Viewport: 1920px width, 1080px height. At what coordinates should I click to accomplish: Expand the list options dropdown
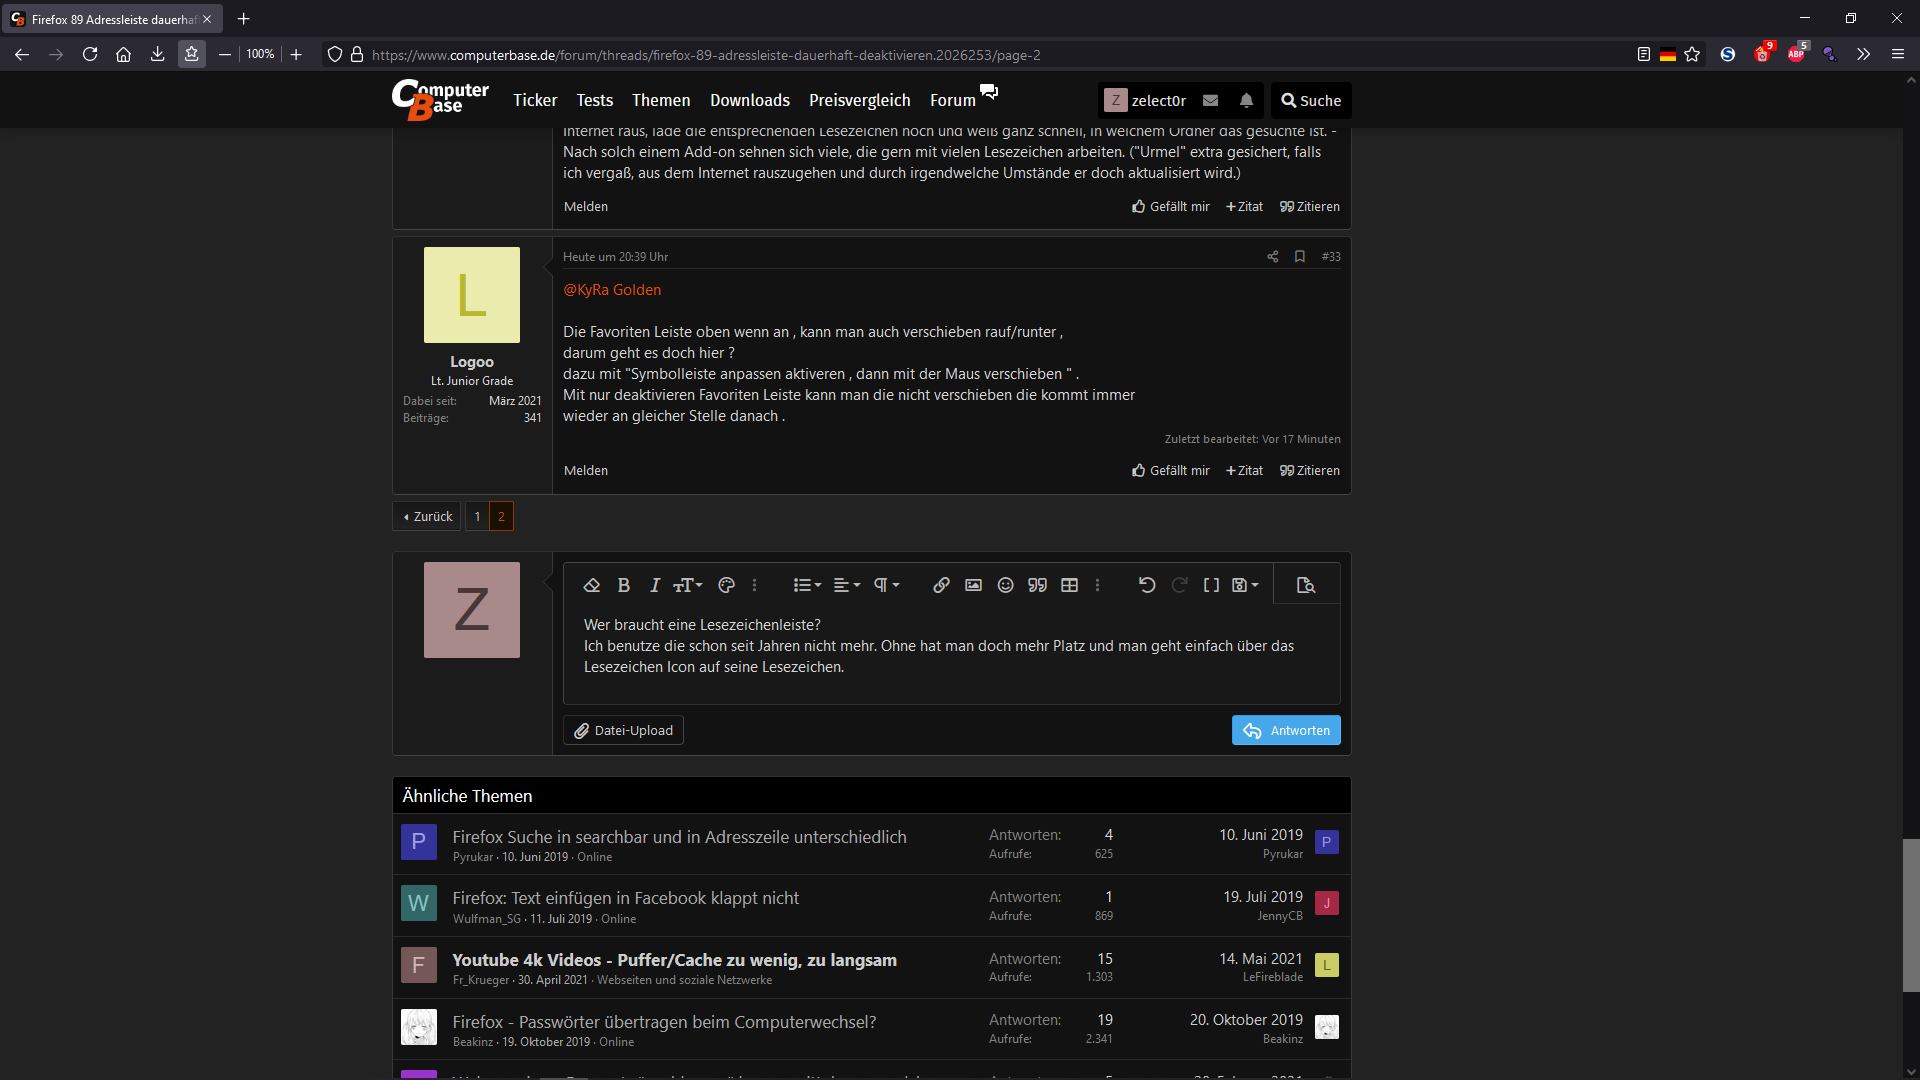point(807,585)
